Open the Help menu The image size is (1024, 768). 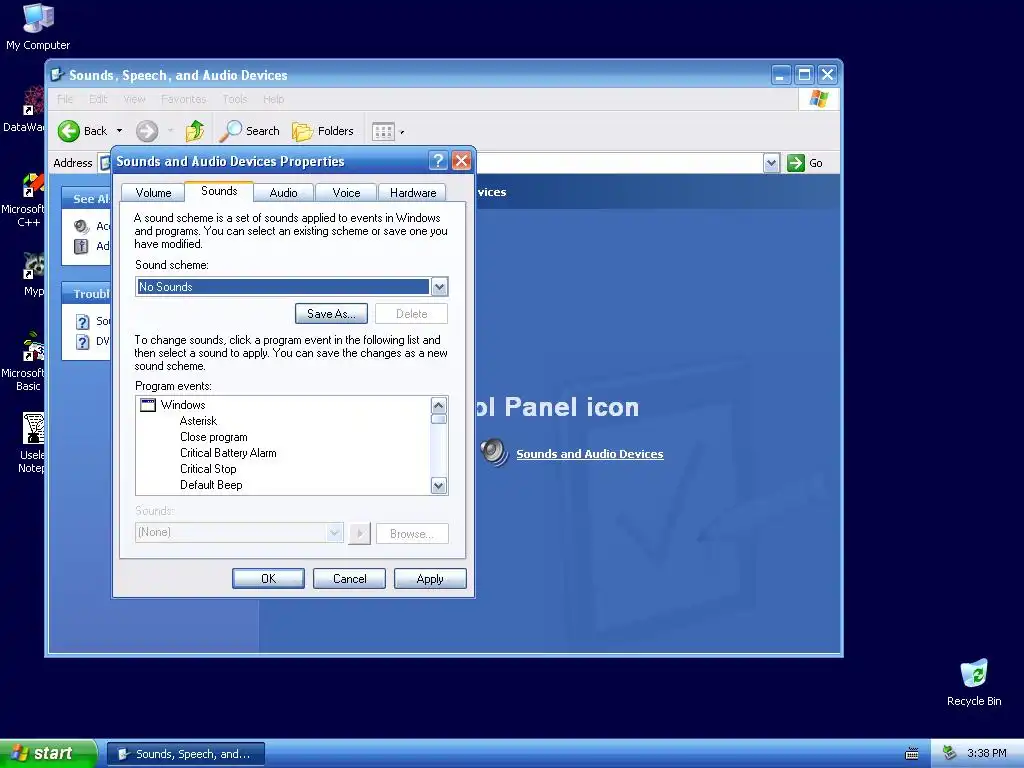coord(274,99)
